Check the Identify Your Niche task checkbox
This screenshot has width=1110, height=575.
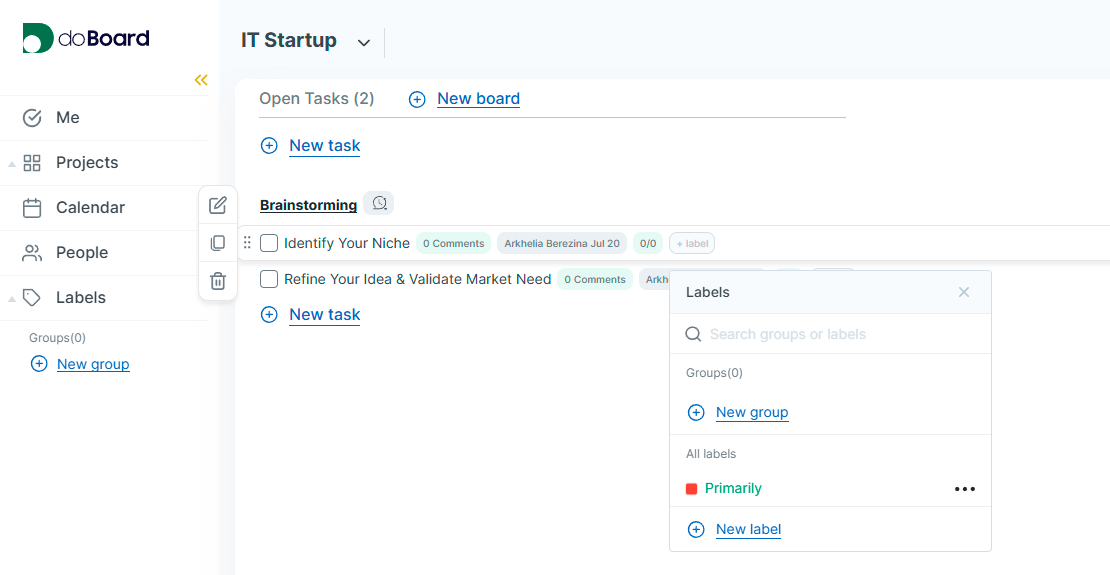pos(269,243)
